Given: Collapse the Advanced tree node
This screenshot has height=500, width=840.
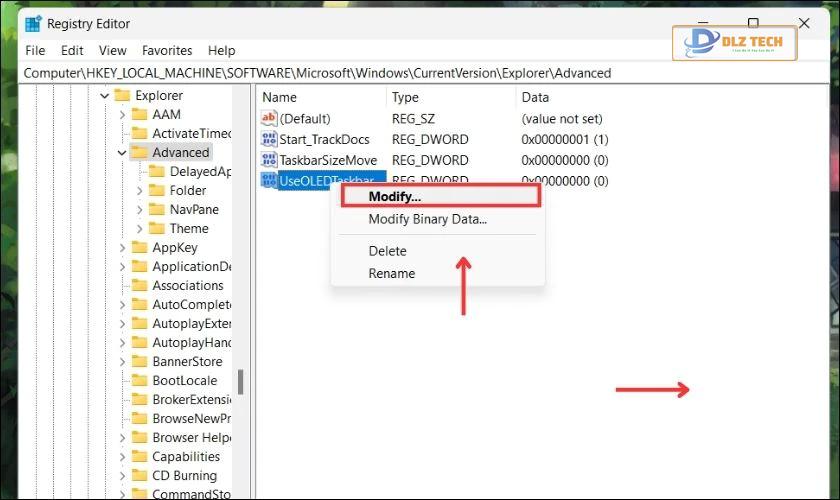Looking at the screenshot, I should 122,153.
